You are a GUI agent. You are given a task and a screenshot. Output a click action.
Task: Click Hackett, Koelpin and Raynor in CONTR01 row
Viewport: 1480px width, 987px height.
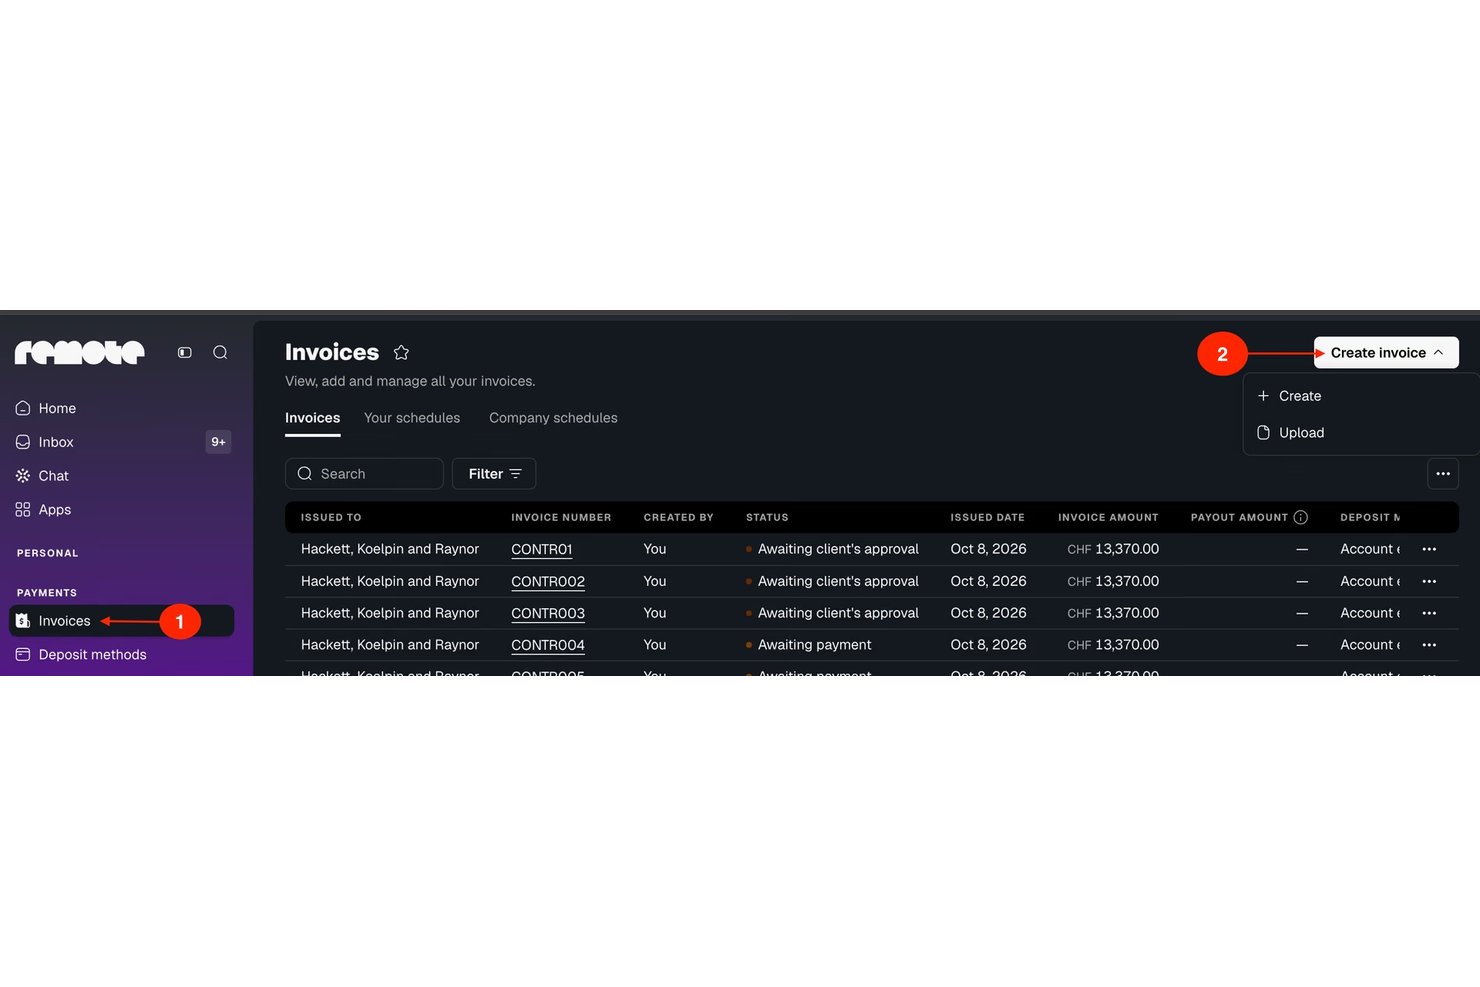[x=390, y=549]
